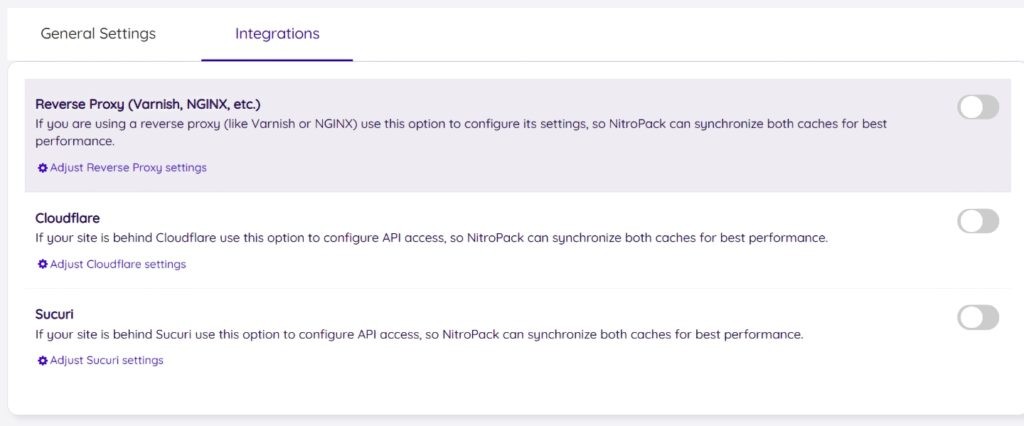Click gear icon beside Adjust Reverse Proxy settings
Viewport: 1024px width, 426px height.
click(42, 168)
